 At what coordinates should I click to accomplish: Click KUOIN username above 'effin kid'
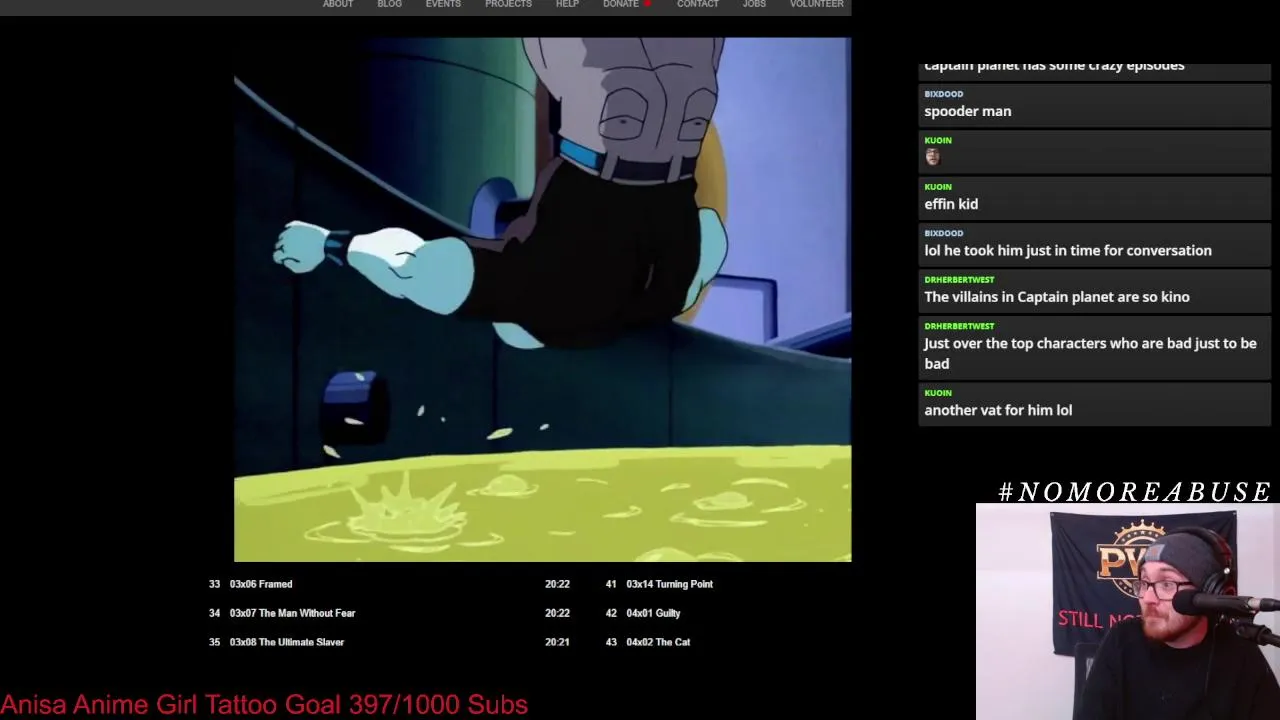pyautogui.click(x=938, y=187)
